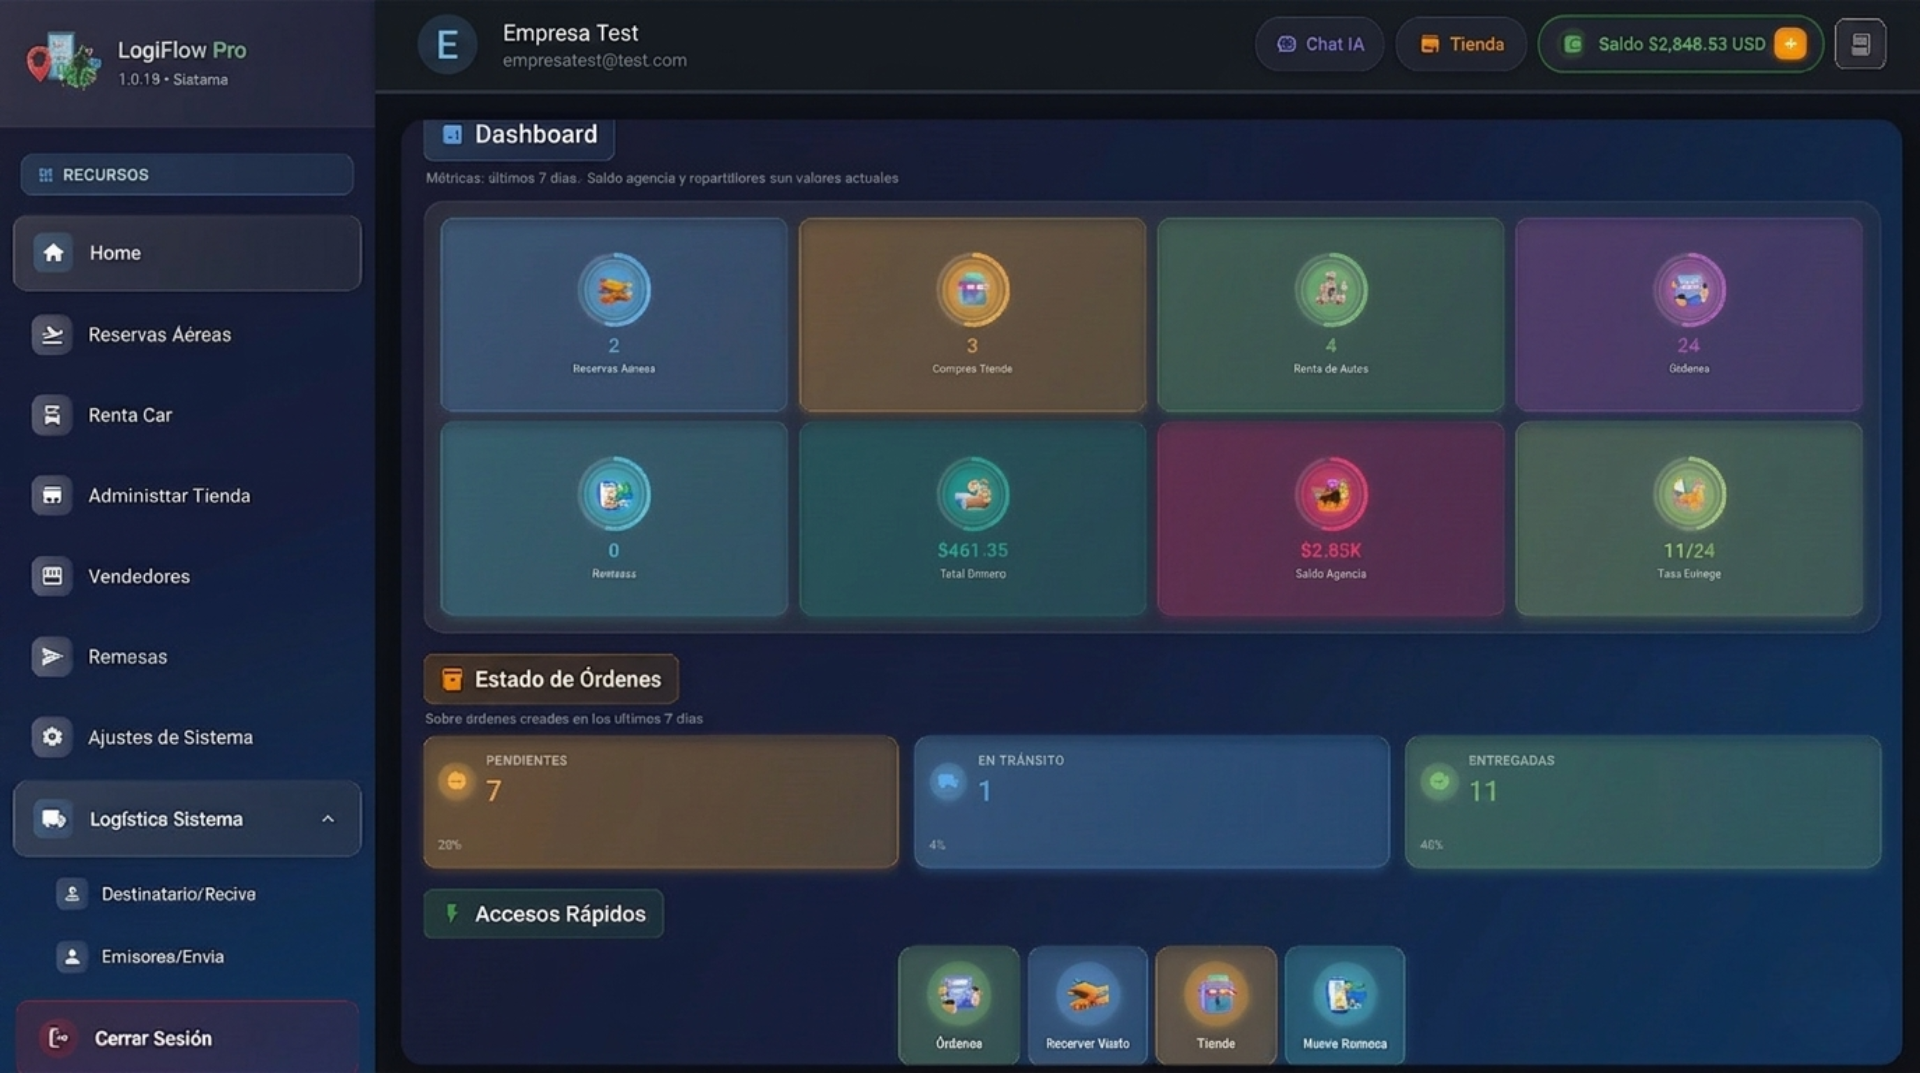Click Cerrar Sesión to log out
Viewport: 1920px width, 1080px height.
pyautogui.click(x=152, y=1038)
